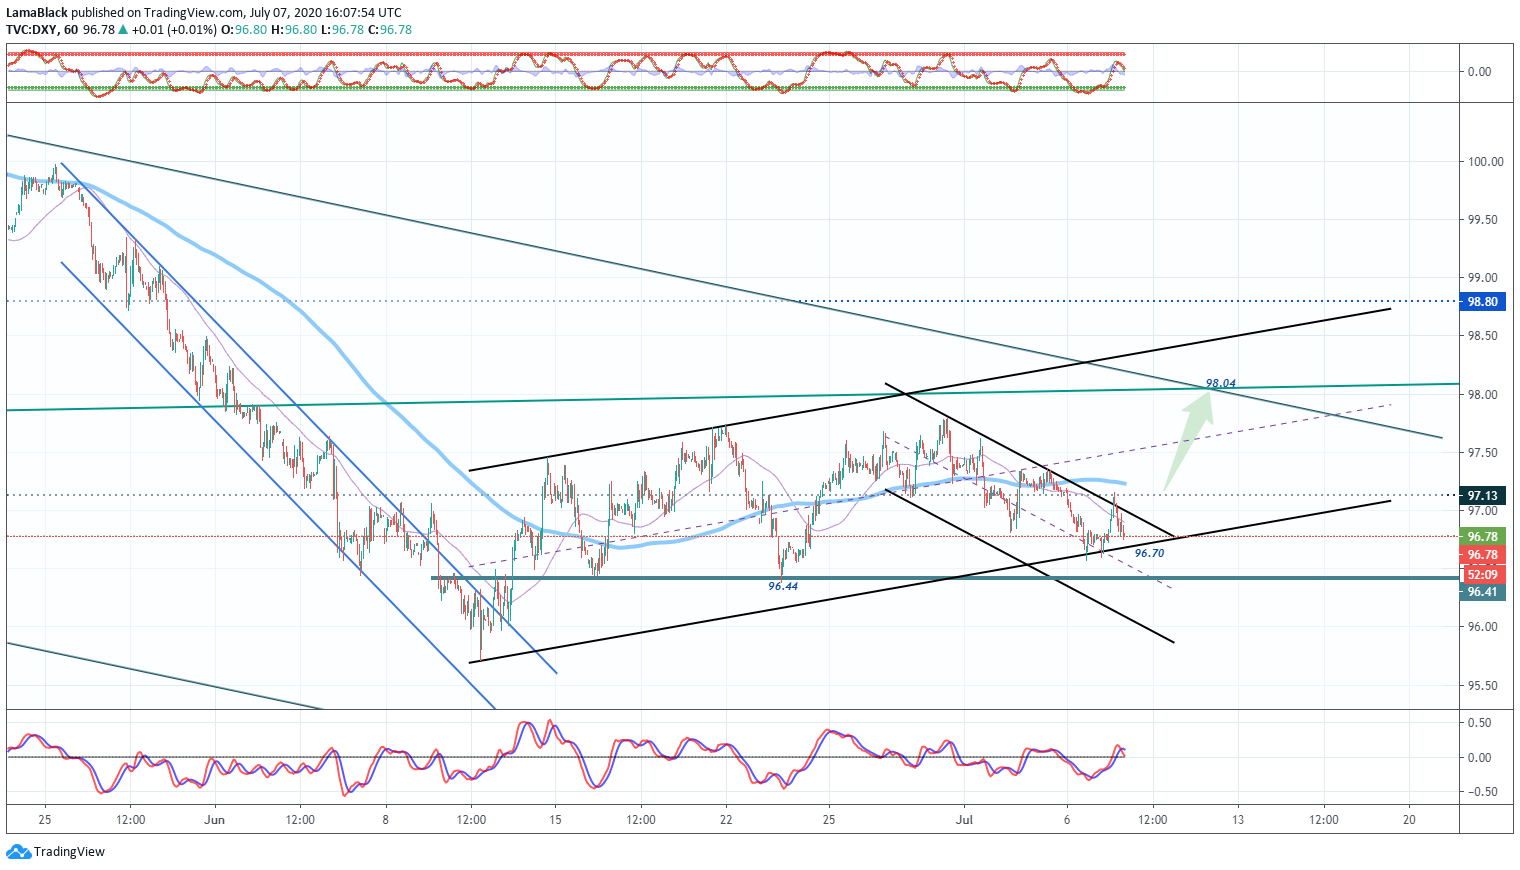The width and height of the screenshot is (1520, 870).
Task: Select the green 96.78 price tag
Action: 1482,537
